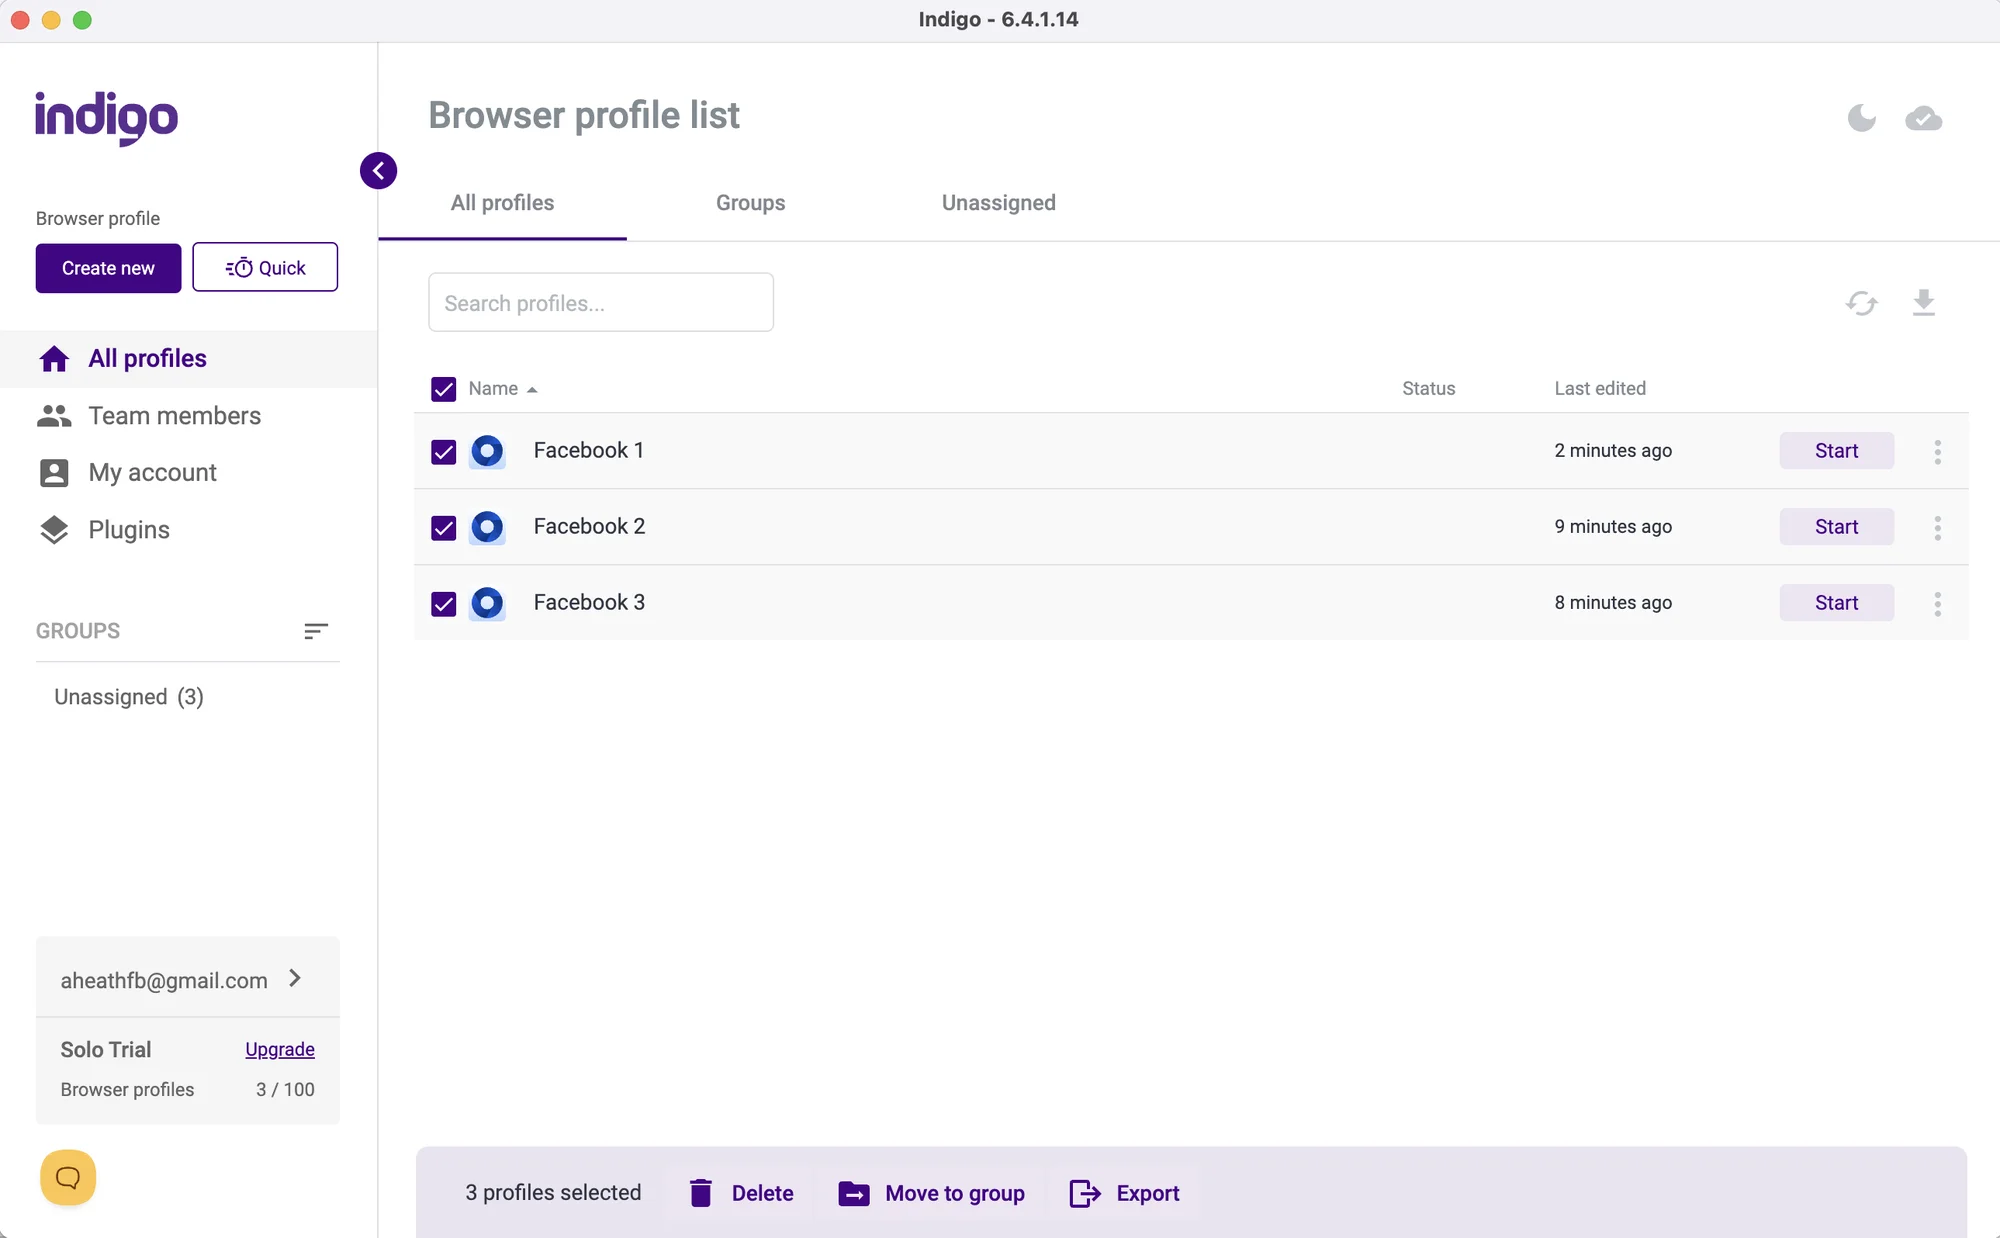Toggle checkbox for Facebook 3 profile

pos(443,601)
